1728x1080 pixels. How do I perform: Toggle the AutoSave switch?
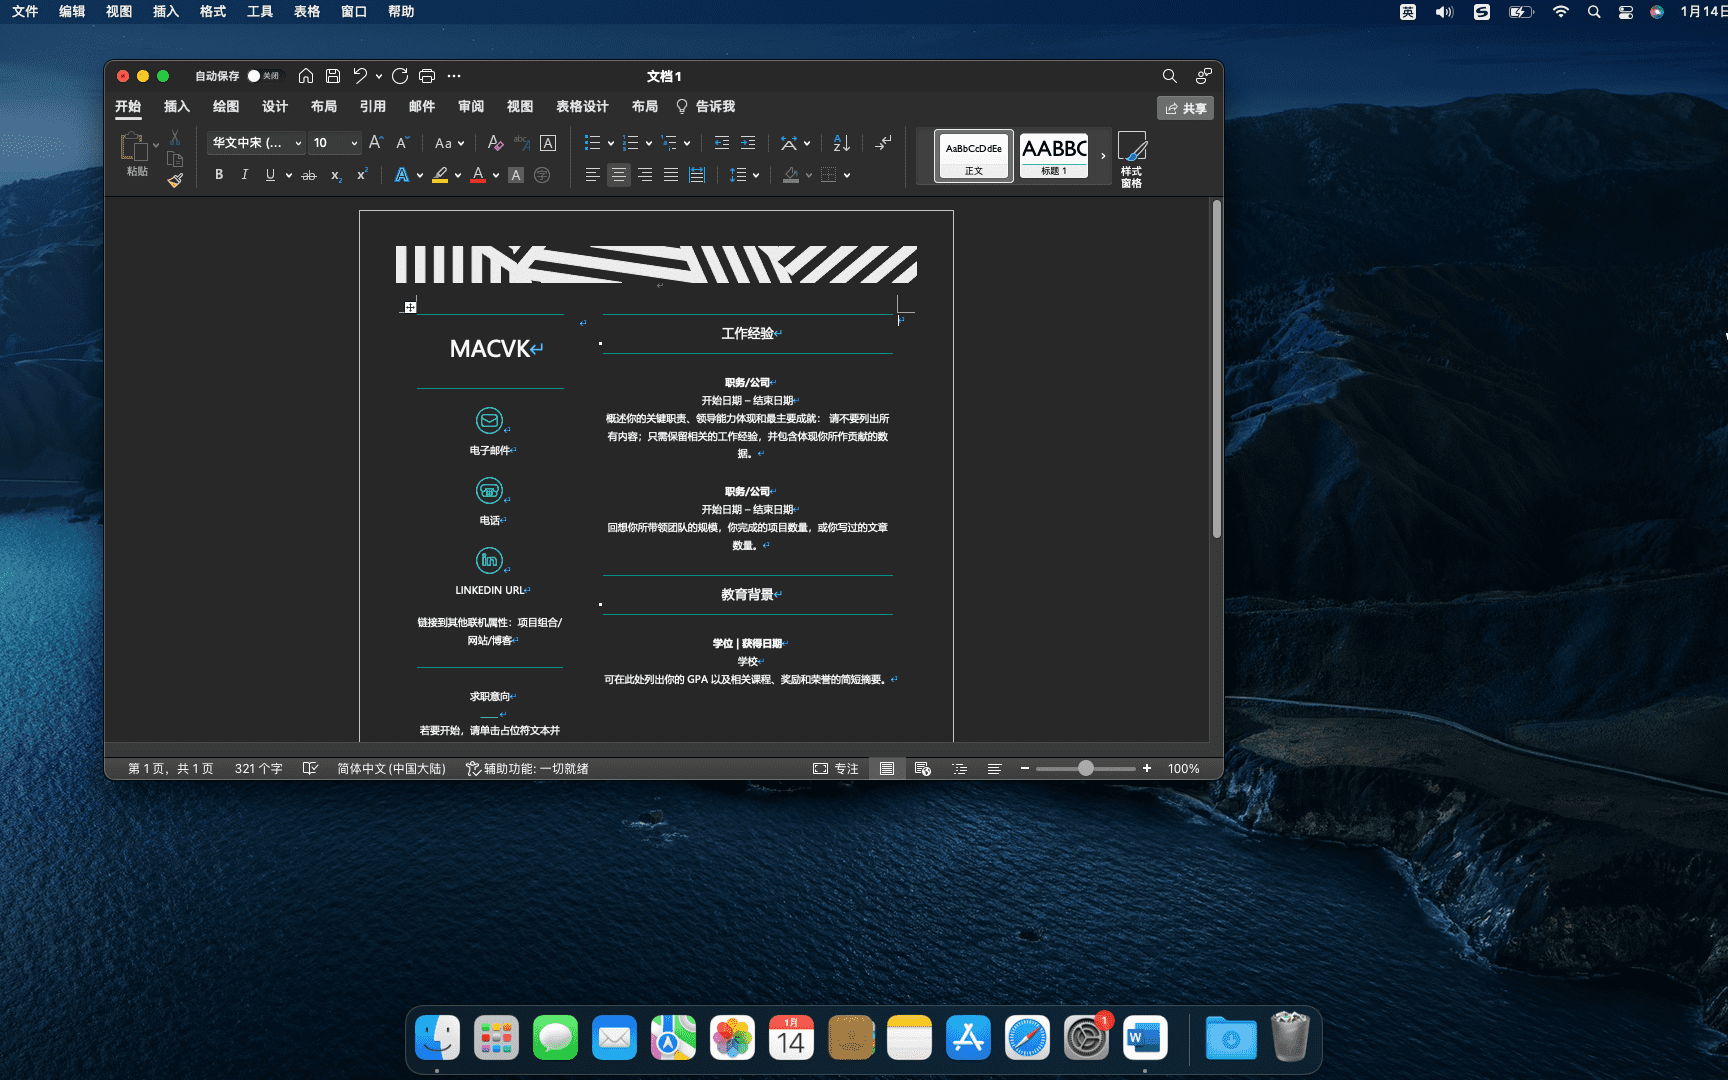pyautogui.click(x=262, y=76)
